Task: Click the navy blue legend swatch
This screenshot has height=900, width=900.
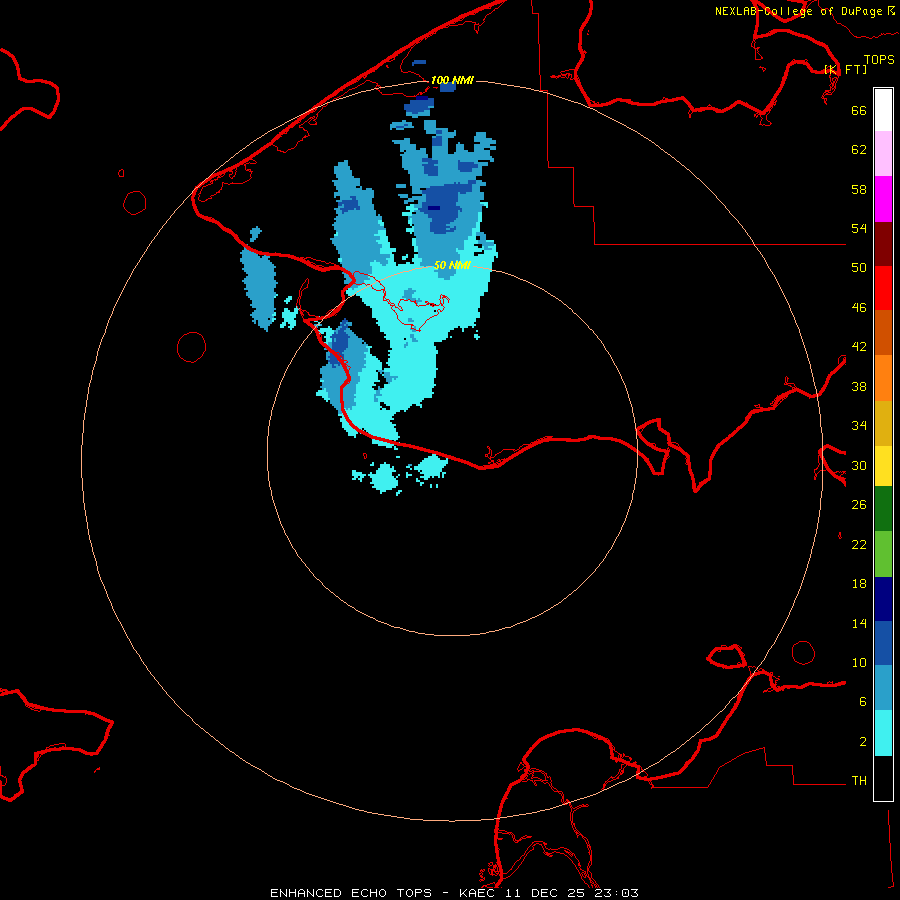Action: point(883,599)
